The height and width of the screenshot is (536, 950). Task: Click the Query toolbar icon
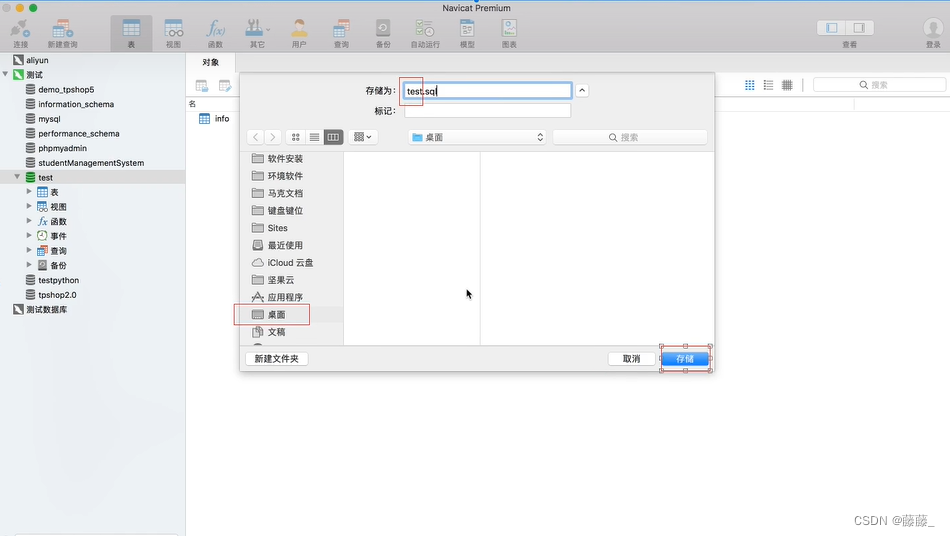coord(341,33)
